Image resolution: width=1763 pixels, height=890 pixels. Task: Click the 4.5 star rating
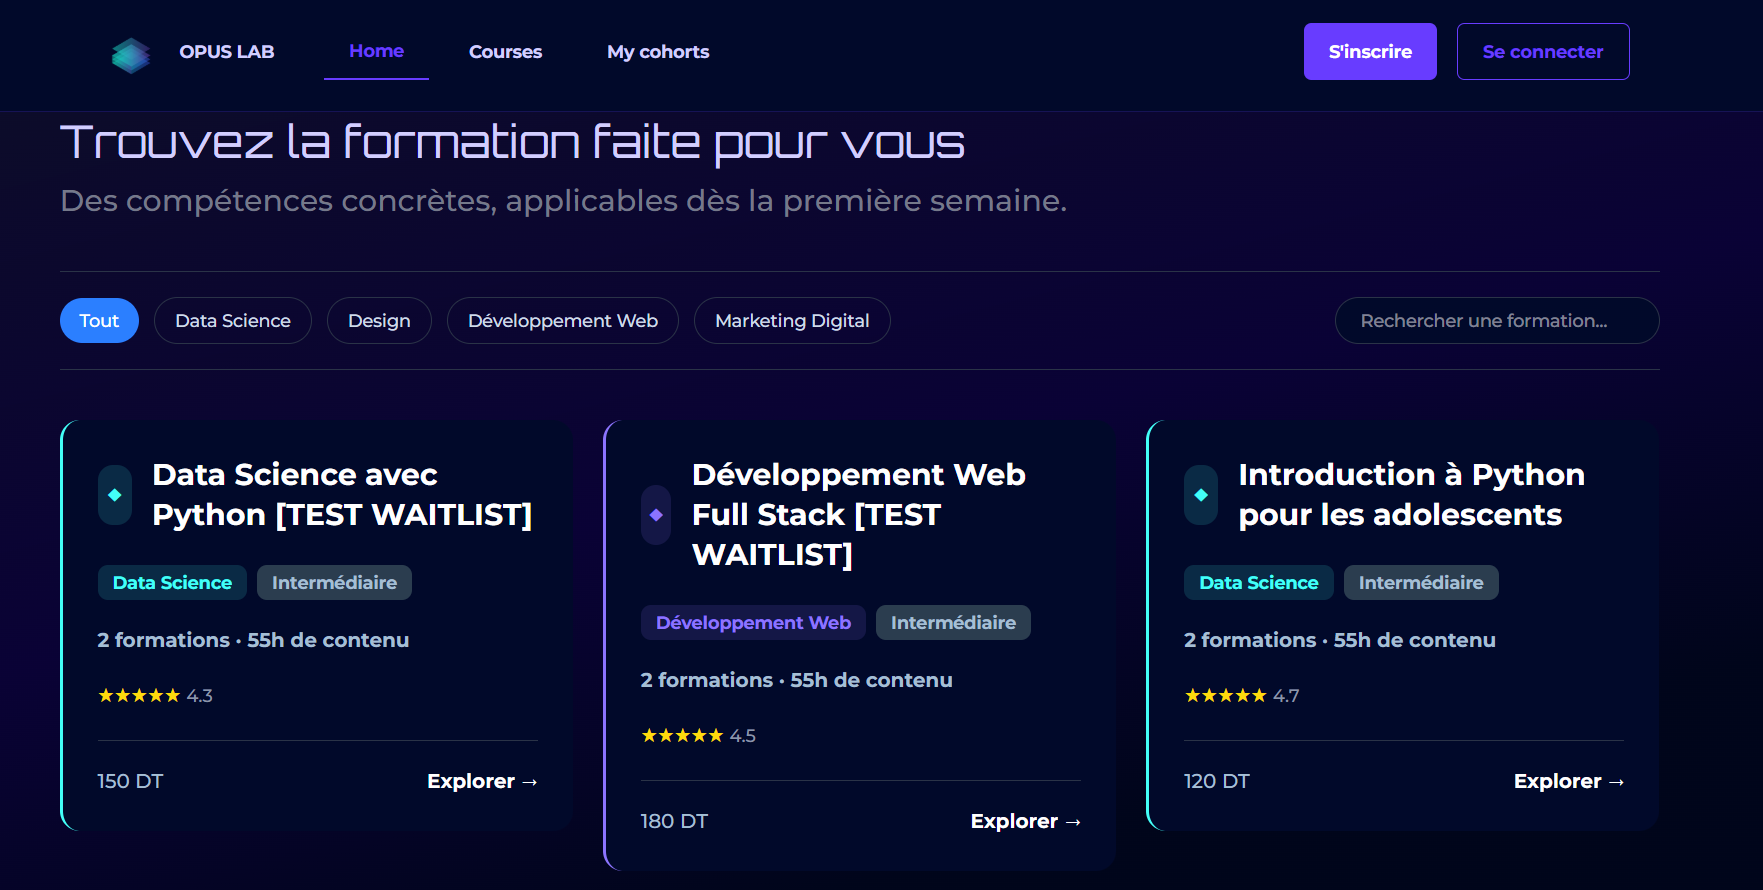click(698, 735)
